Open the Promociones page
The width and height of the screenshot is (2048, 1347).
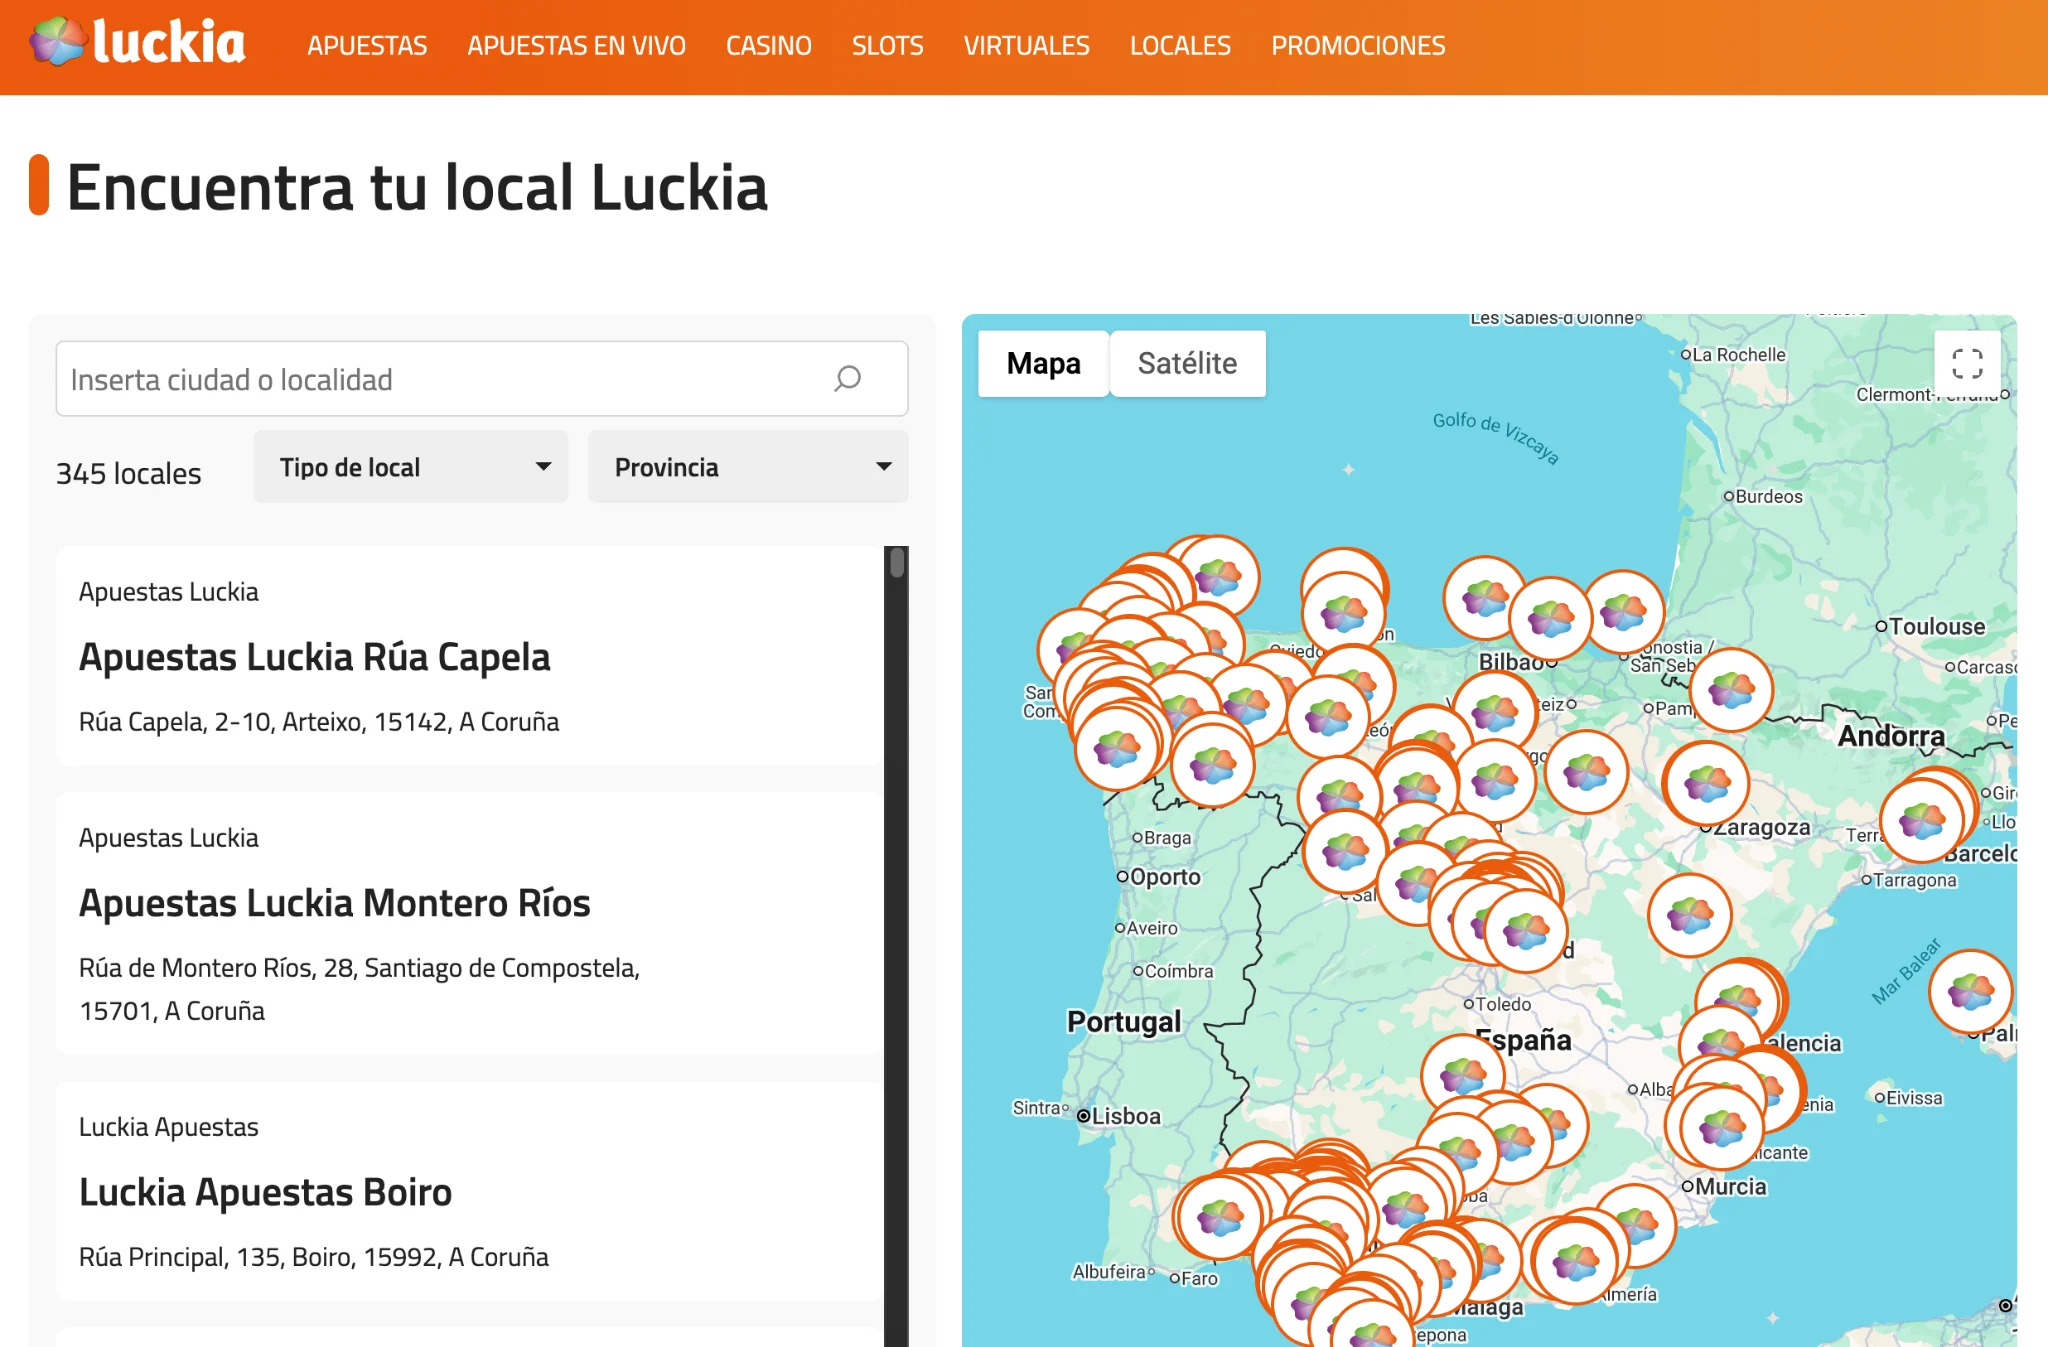(x=1359, y=46)
